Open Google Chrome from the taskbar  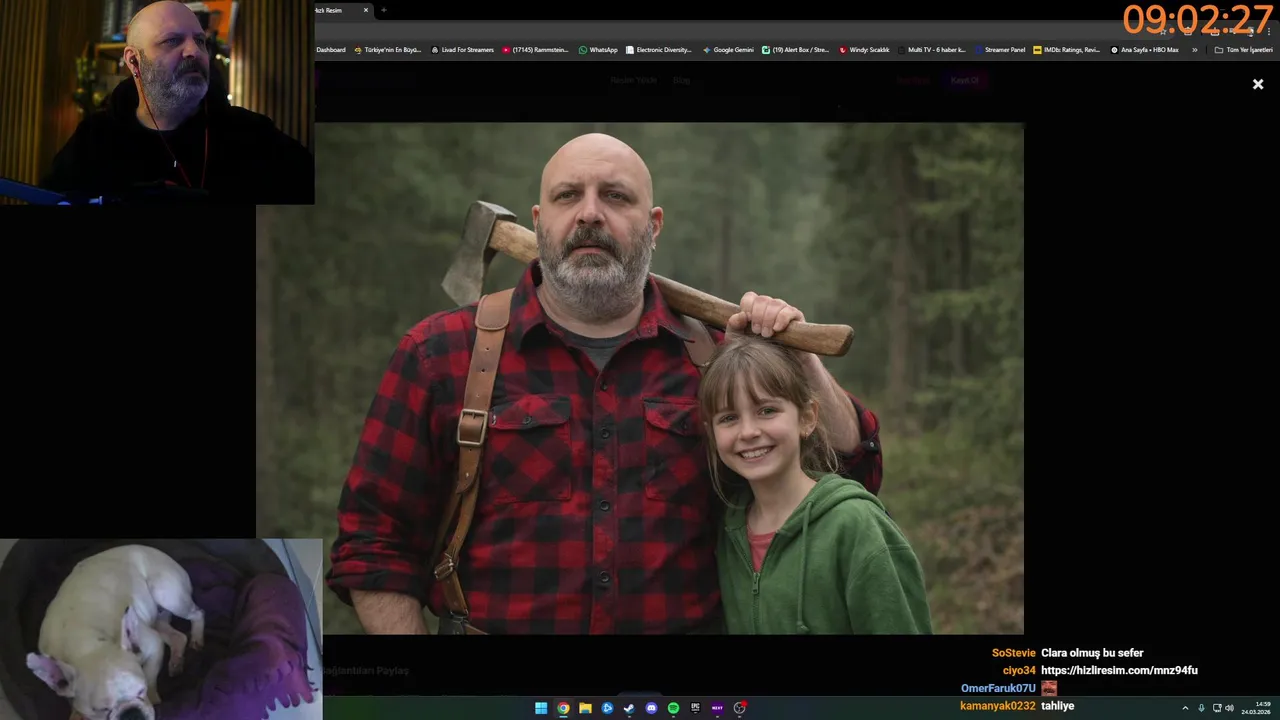(563, 708)
